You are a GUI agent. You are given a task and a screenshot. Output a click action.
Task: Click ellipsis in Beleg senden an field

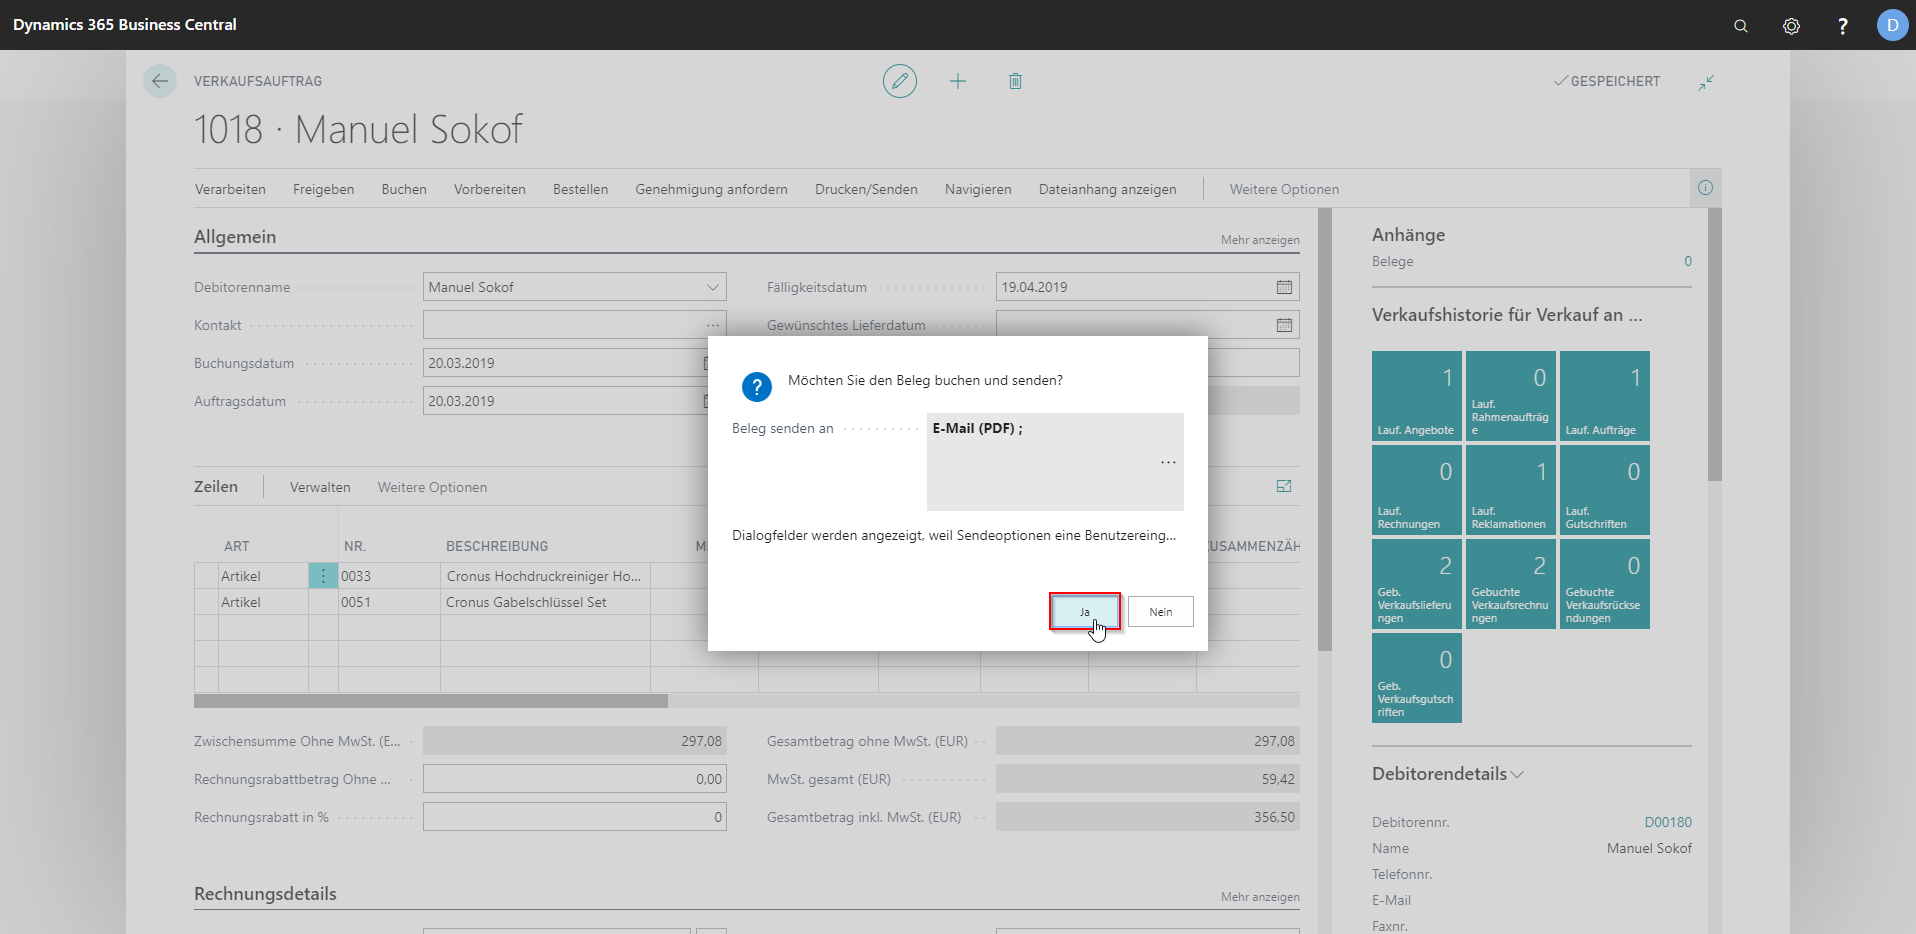coord(1168,462)
